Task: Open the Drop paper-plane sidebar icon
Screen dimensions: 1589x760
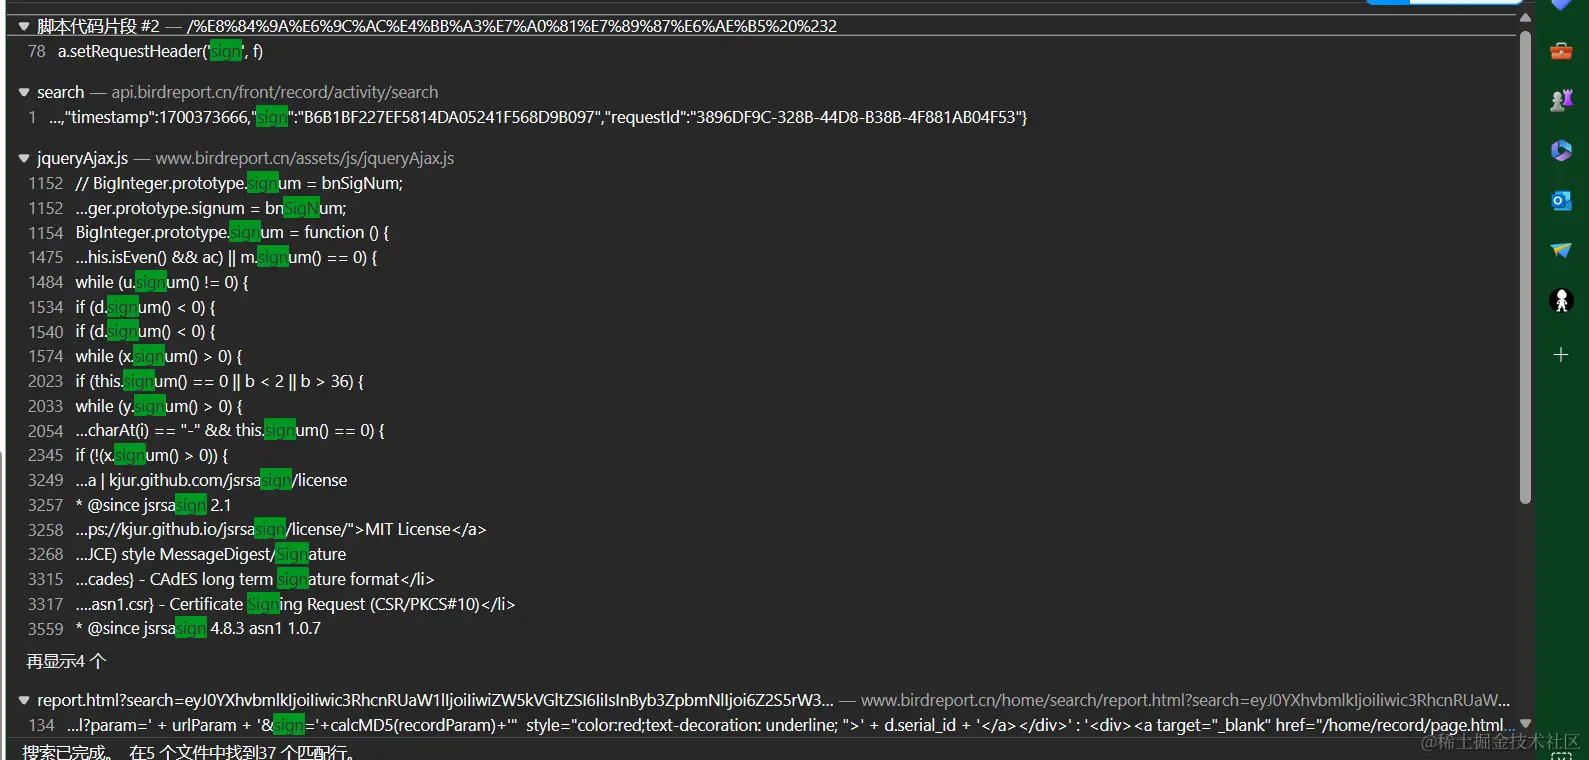Action: [1561, 250]
